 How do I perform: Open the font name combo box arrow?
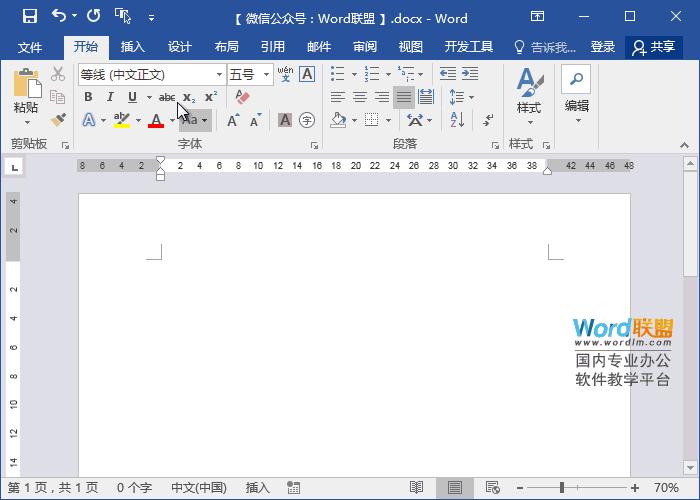pos(219,75)
